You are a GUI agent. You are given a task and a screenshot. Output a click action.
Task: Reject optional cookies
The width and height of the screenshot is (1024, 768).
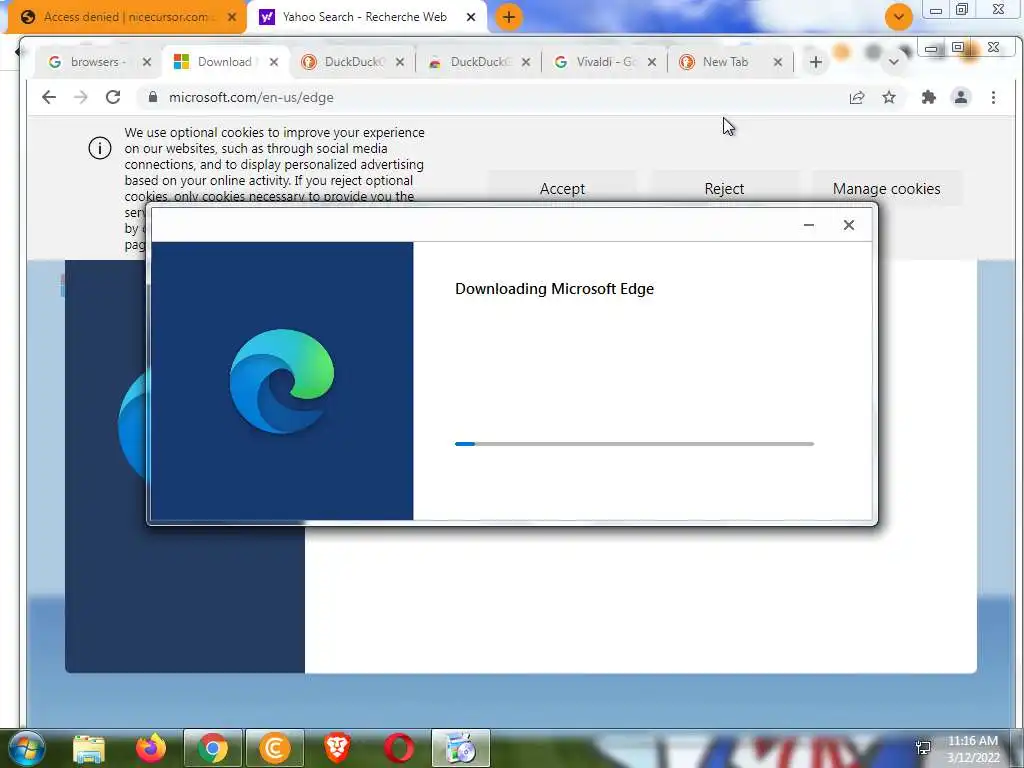tap(724, 189)
